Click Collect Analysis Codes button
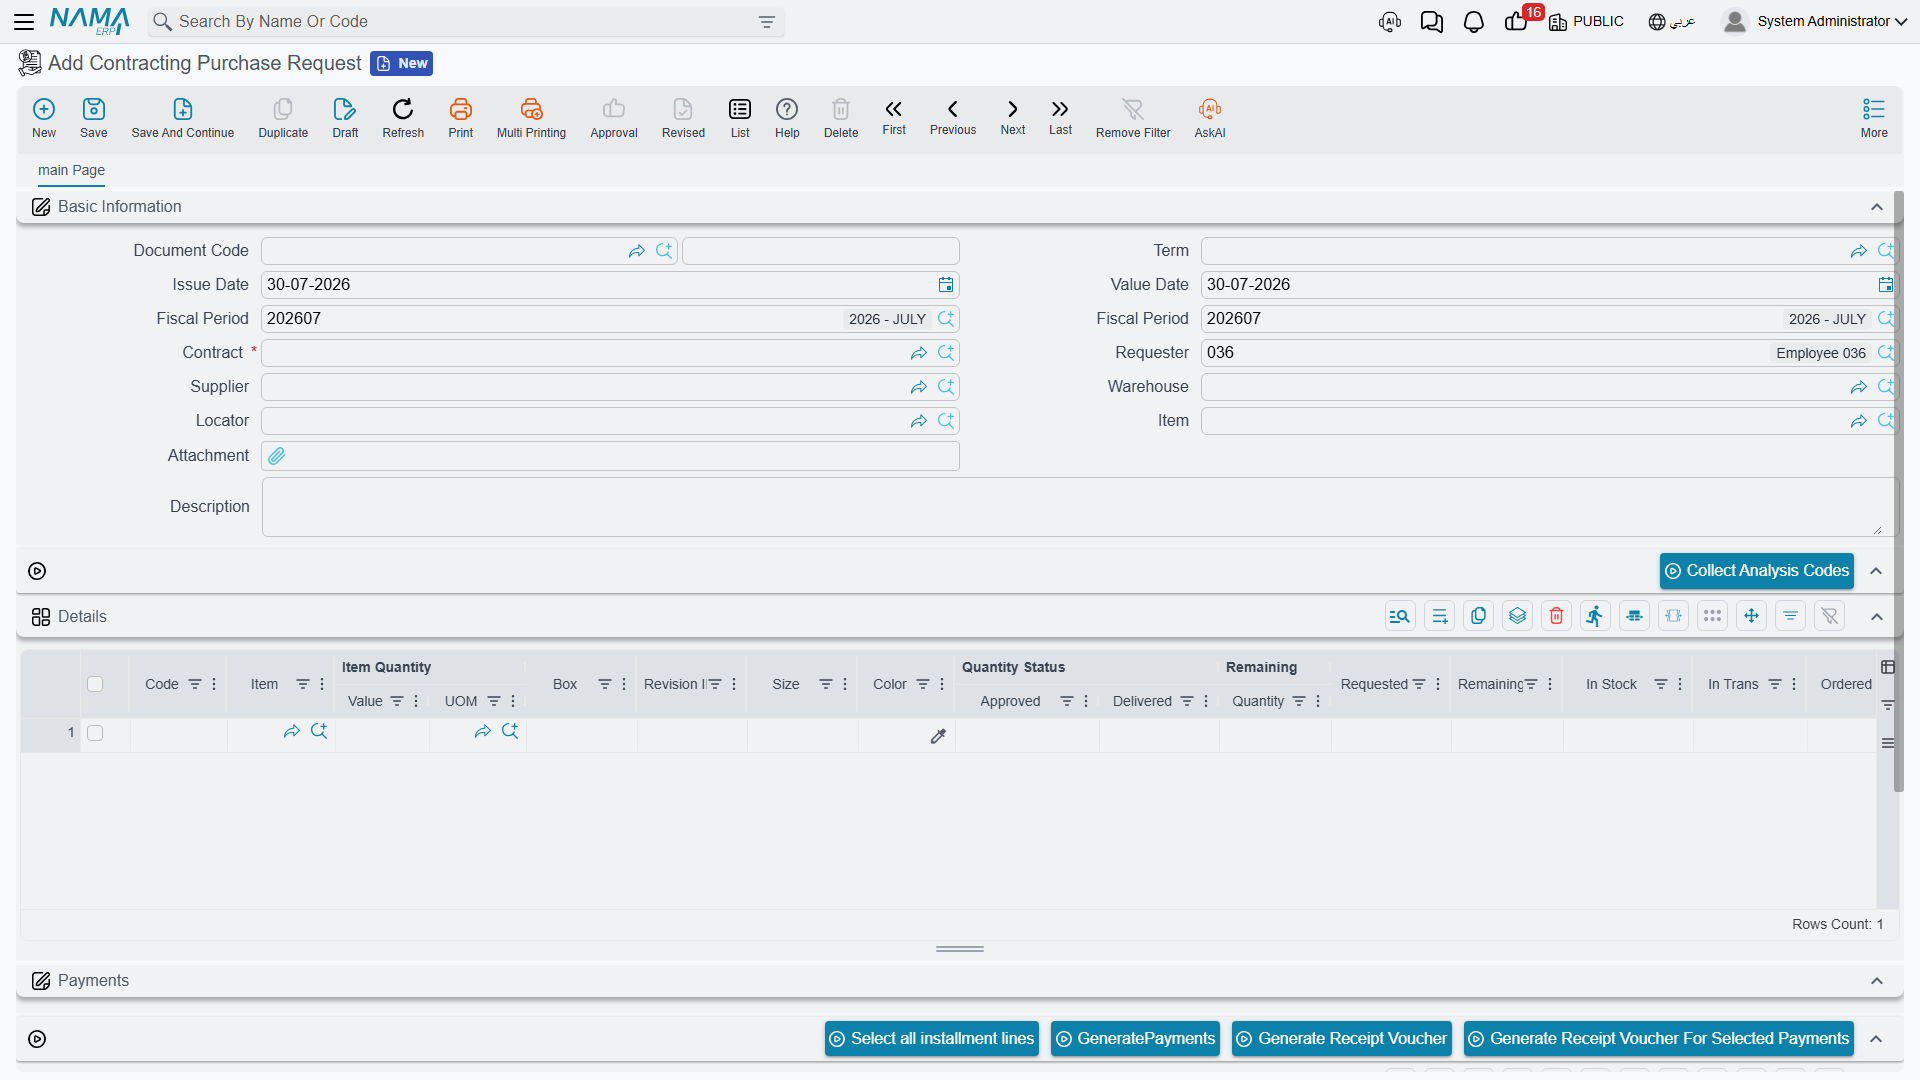This screenshot has height=1080, width=1920. point(1757,571)
